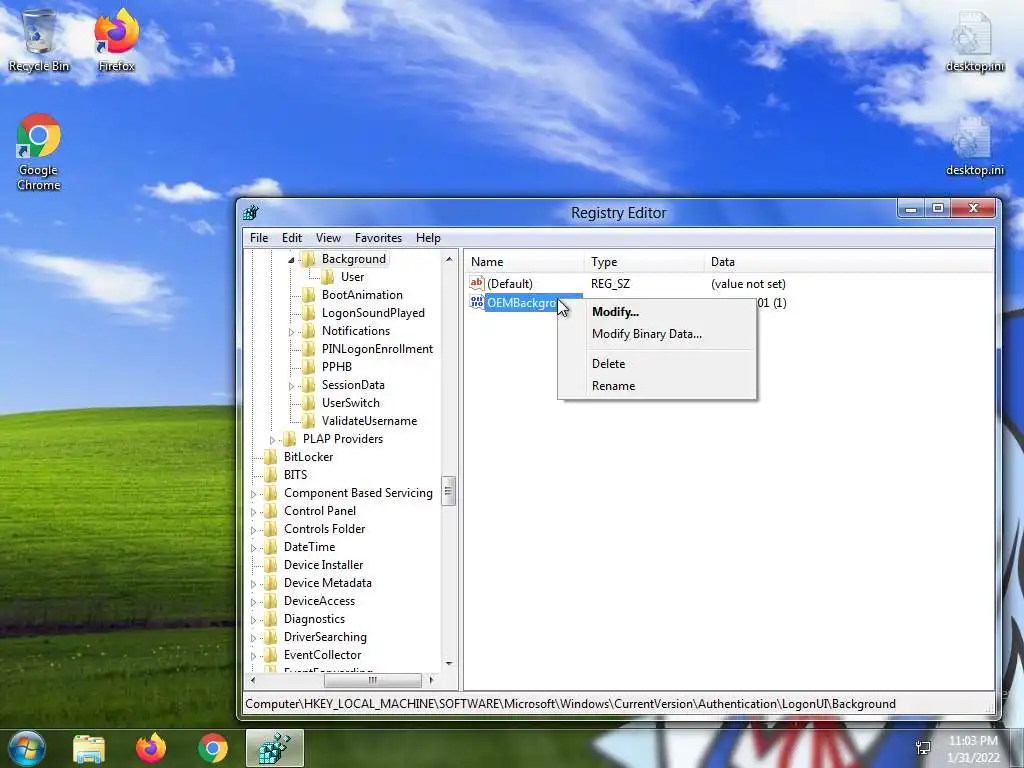Screen dimensions: 1024x768
Task: Click the tree horizontal scrollbar thumb
Action: (x=372, y=680)
